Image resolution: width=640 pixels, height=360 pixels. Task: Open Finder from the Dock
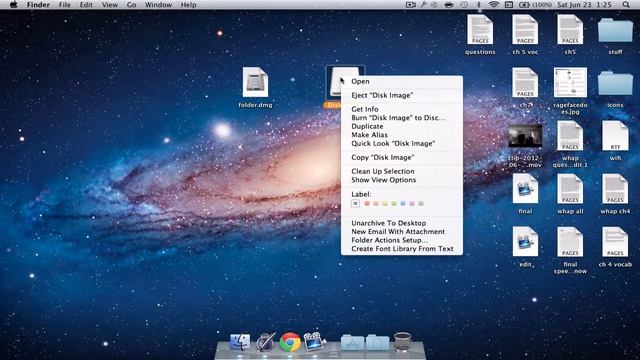(240, 342)
